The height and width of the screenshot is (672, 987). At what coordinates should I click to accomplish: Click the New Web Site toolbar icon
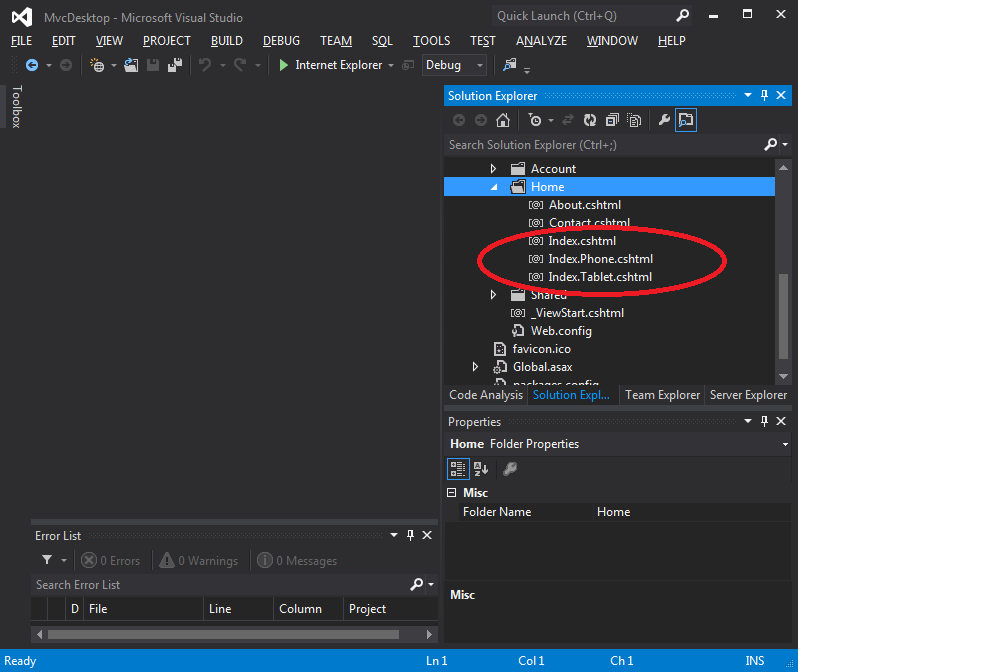97,65
